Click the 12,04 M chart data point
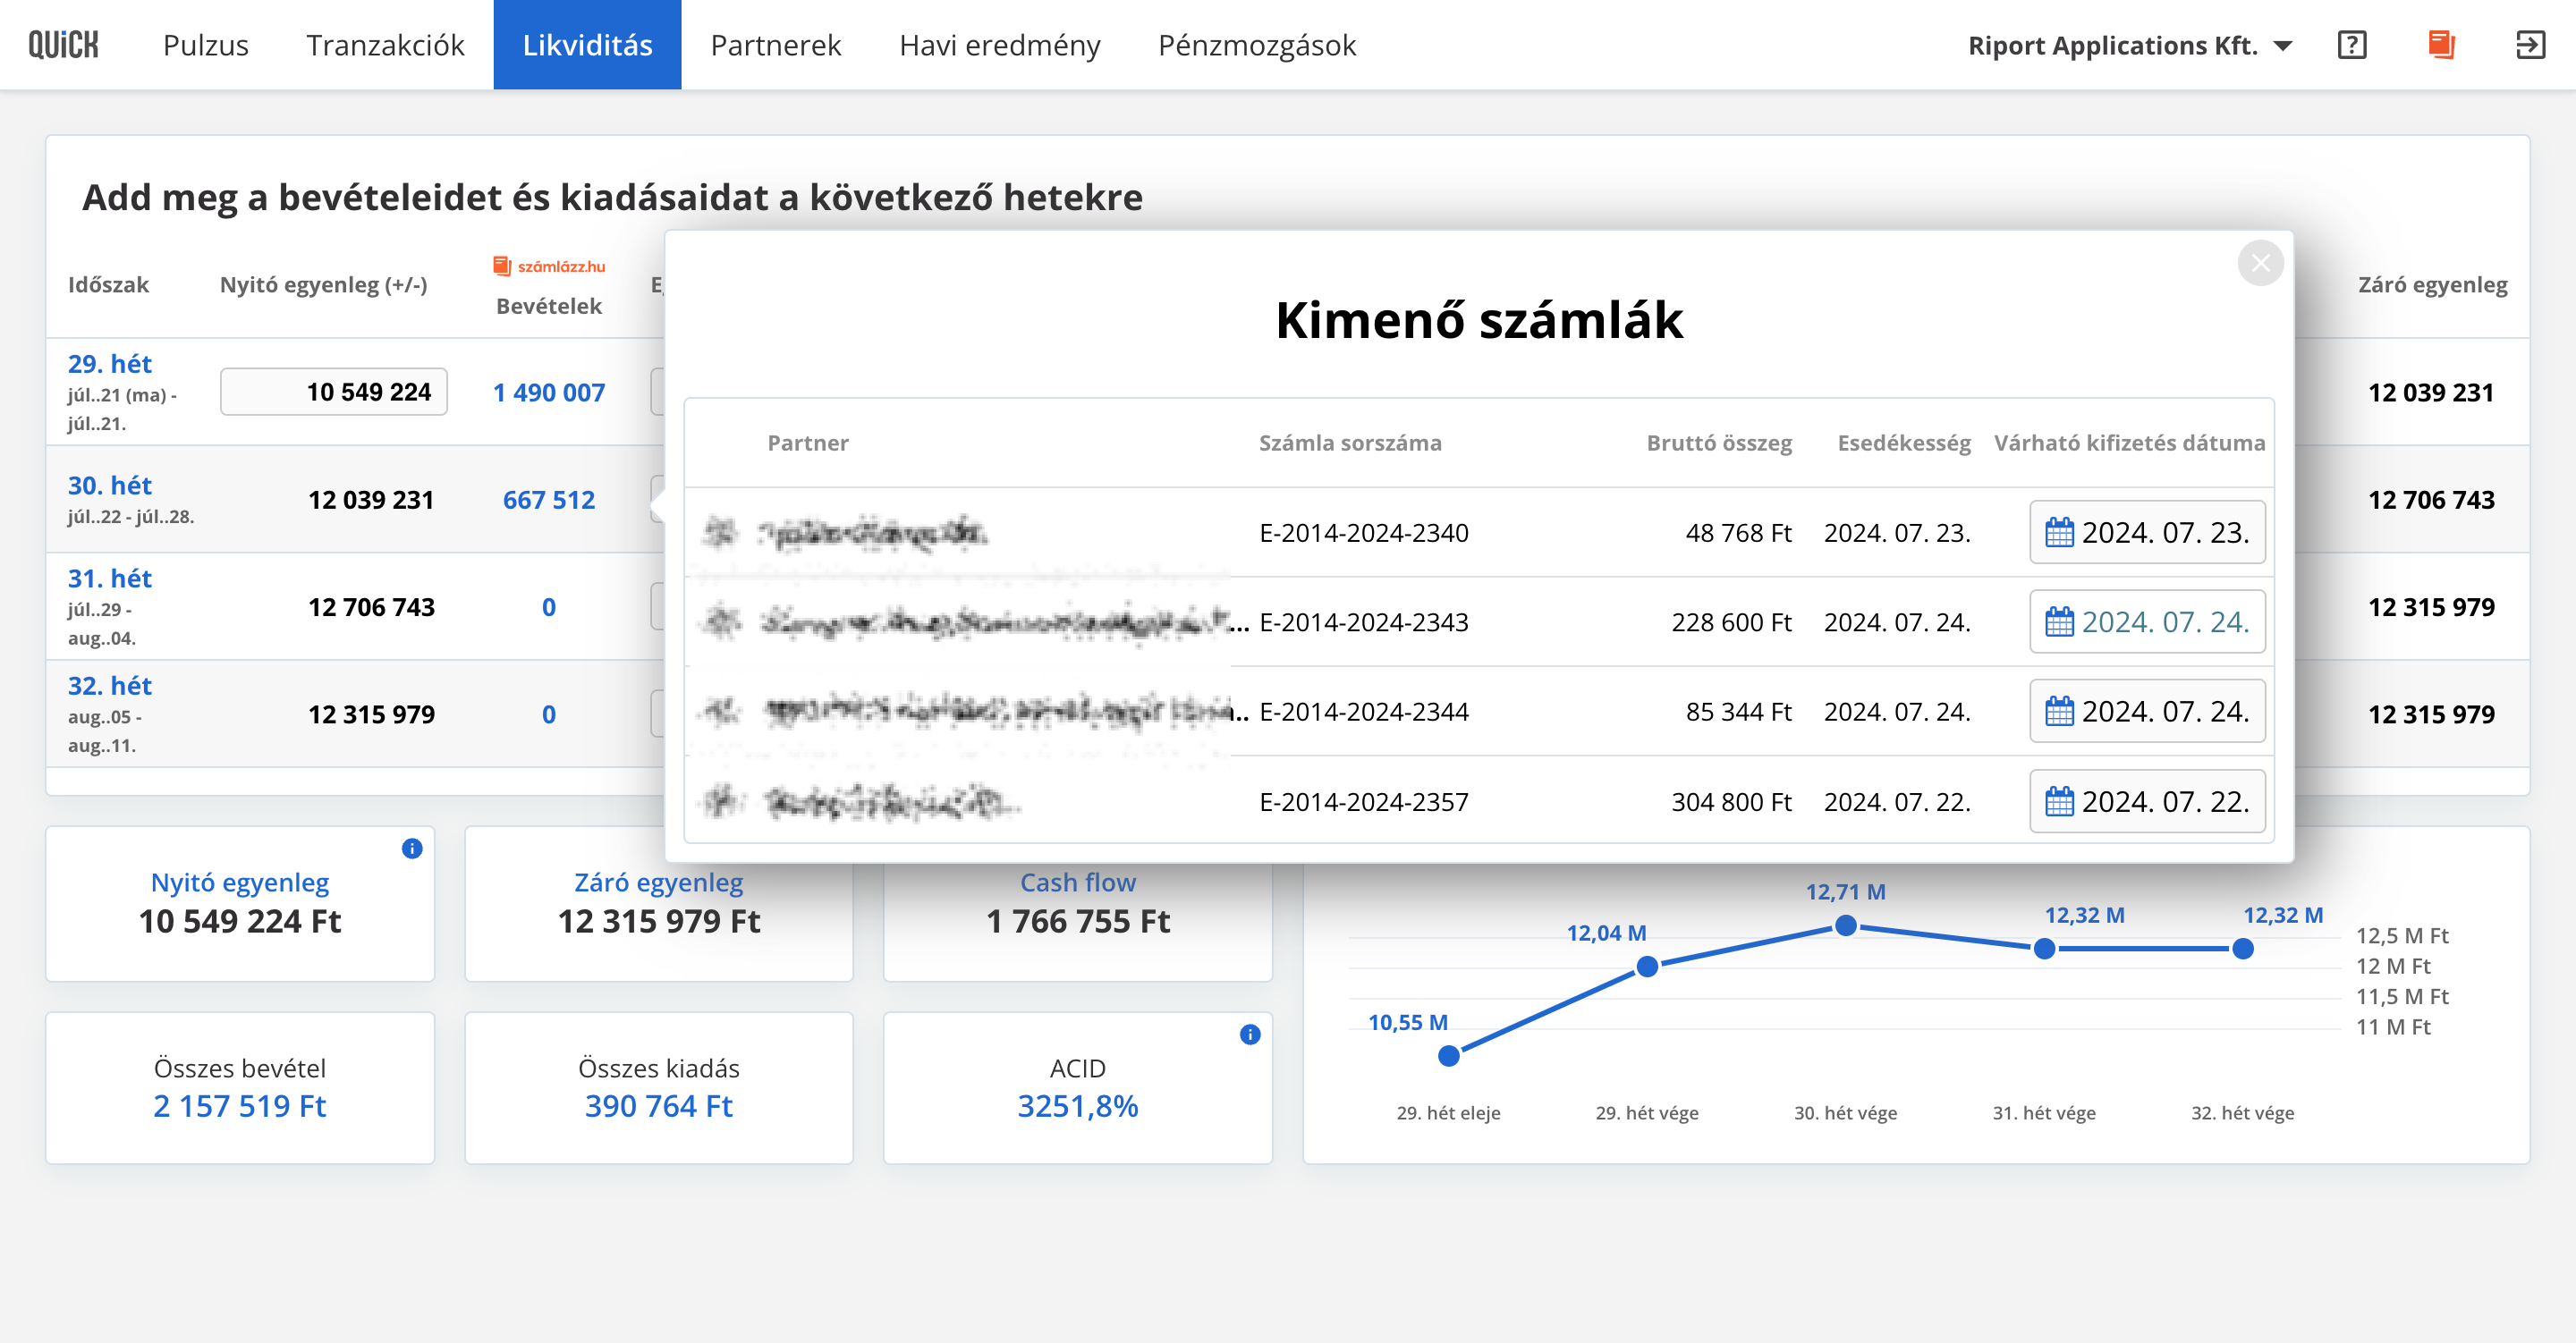This screenshot has height=1343, width=2576. pyautogui.click(x=1647, y=967)
